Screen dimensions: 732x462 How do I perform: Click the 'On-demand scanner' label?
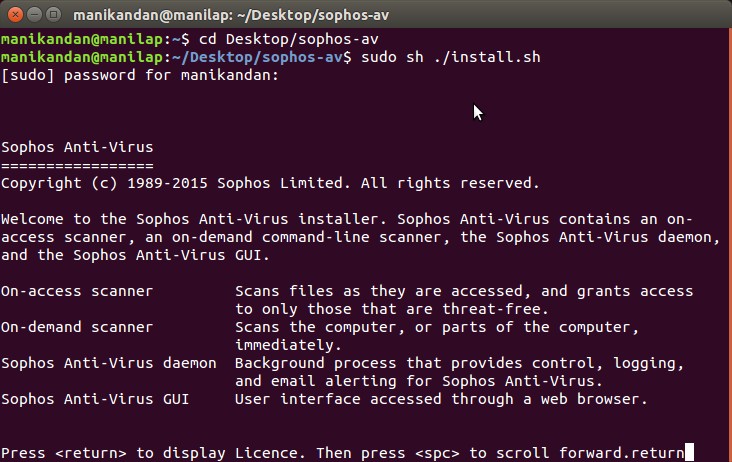coord(77,327)
